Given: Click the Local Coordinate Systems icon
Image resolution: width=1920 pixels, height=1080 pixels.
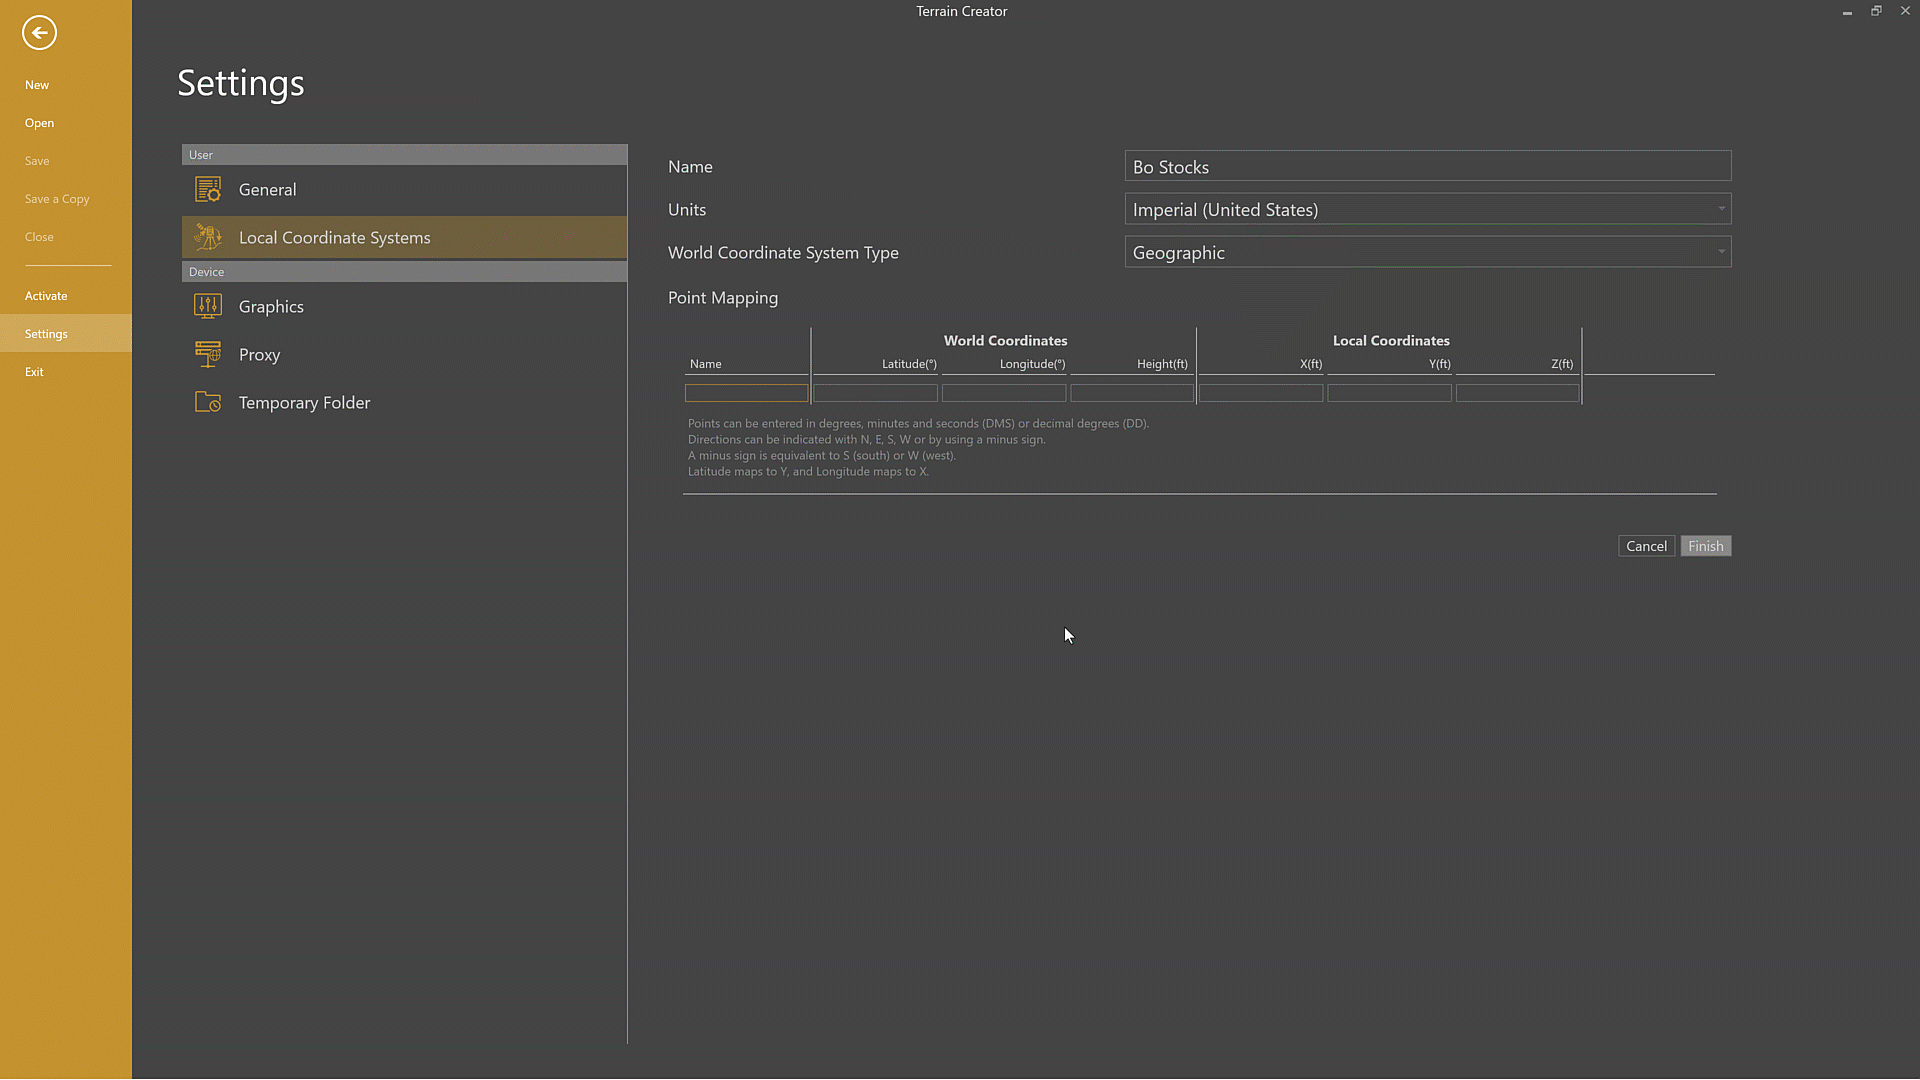Looking at the screenshot, I should click(x=207, y=237).
